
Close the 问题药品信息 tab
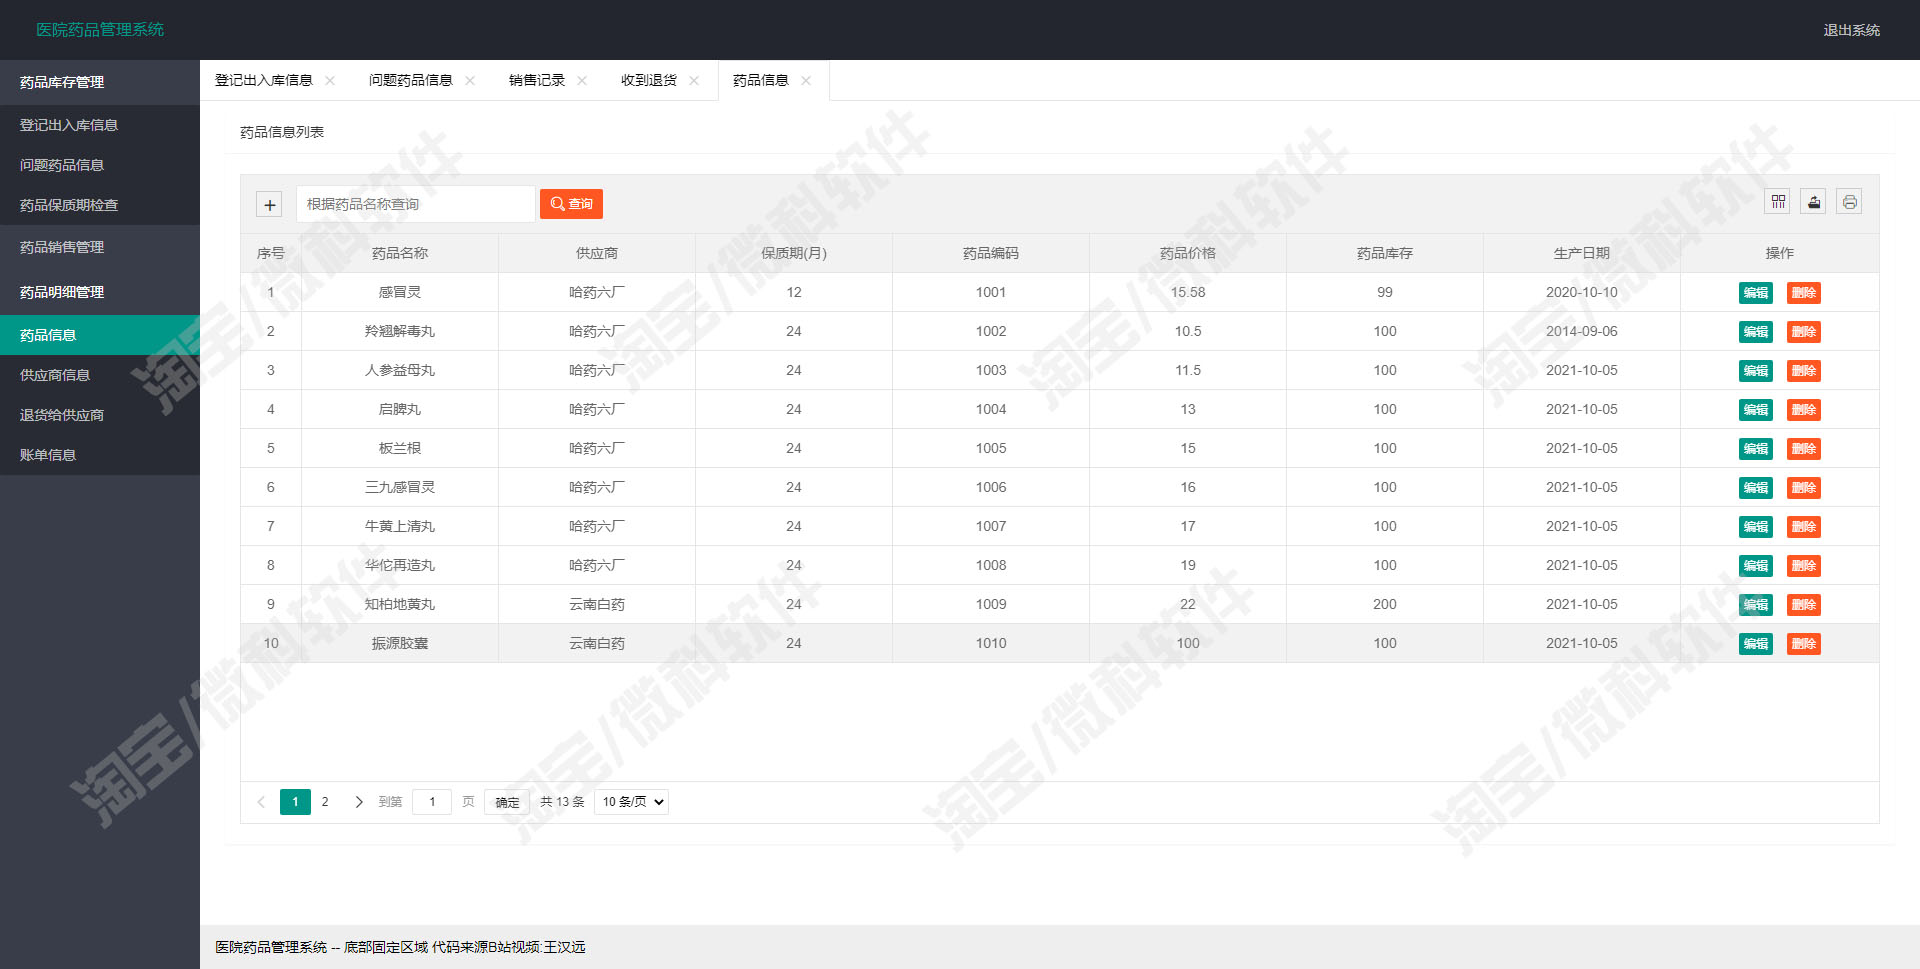pyautogui.click(x=470, y=80)
